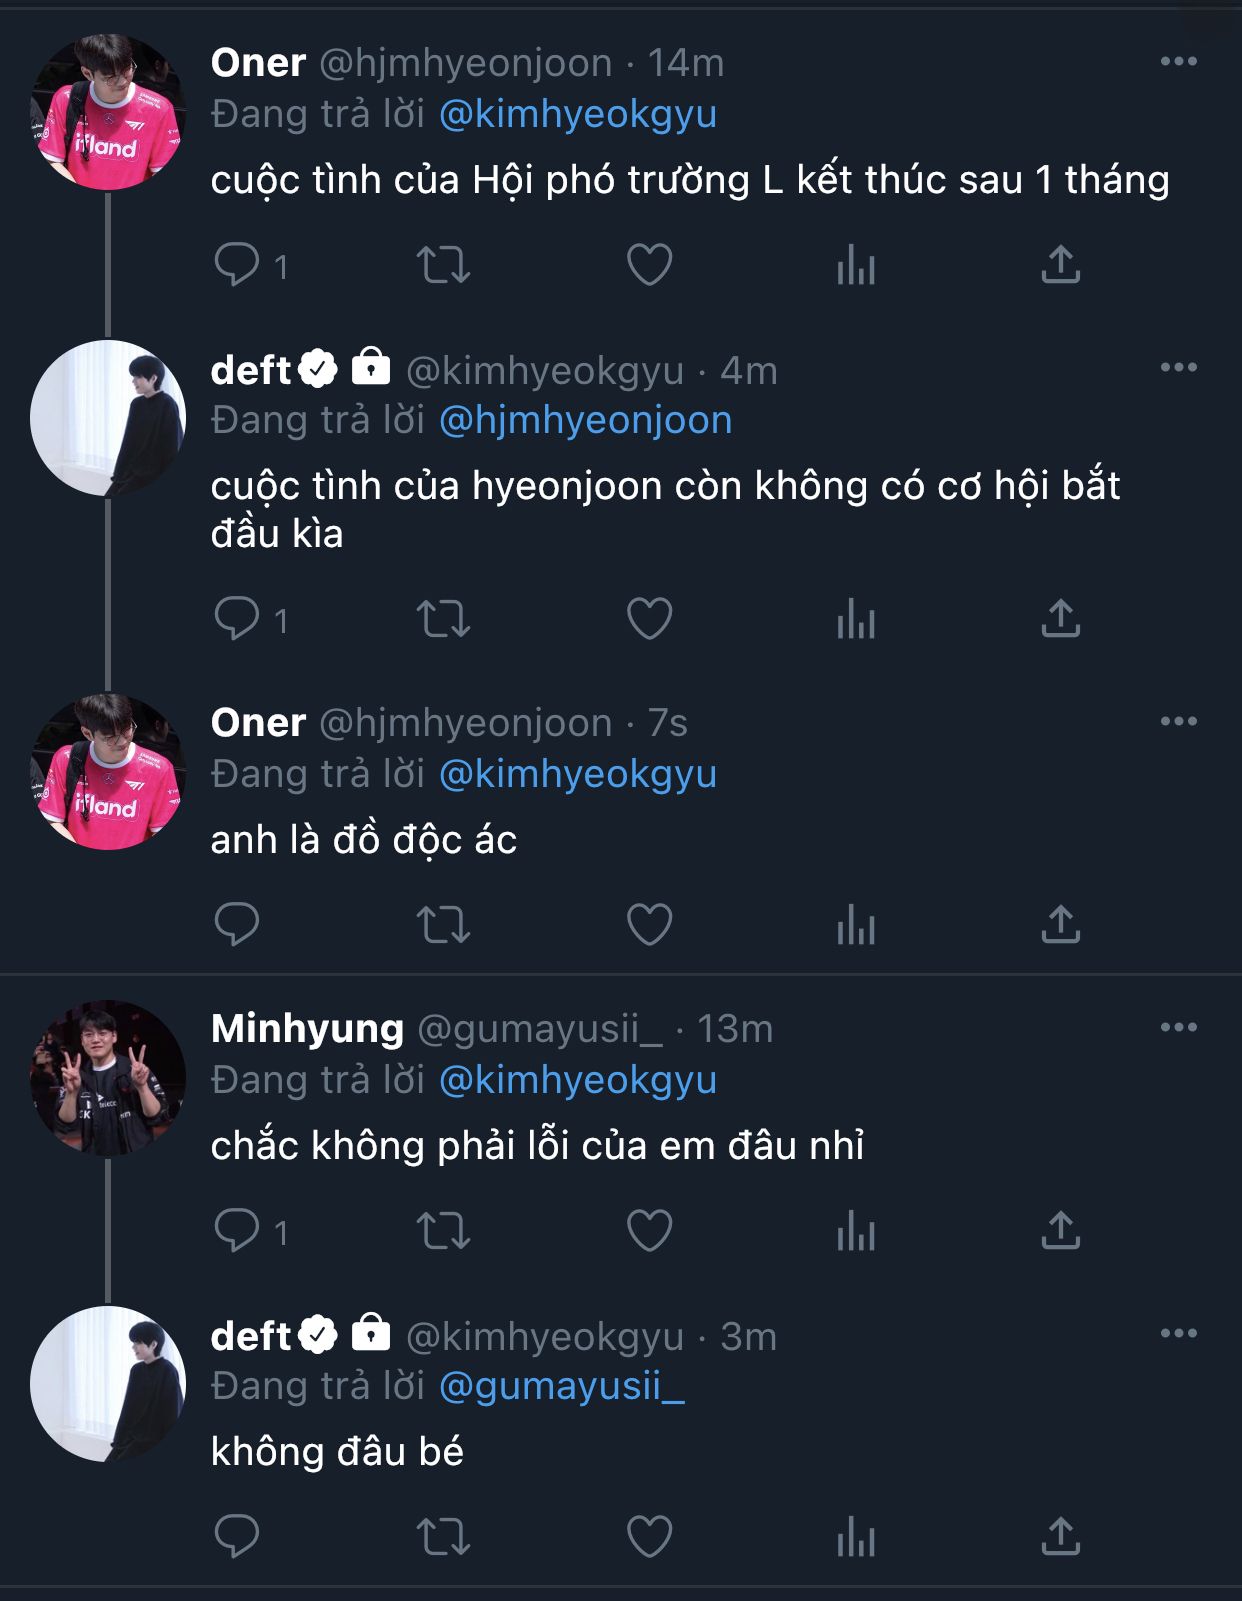Image resolution: width=1242 pixels, height=1601 pixels.
Task: Open Minhyung's profile picture
Action: click(x=108, y=1078)
